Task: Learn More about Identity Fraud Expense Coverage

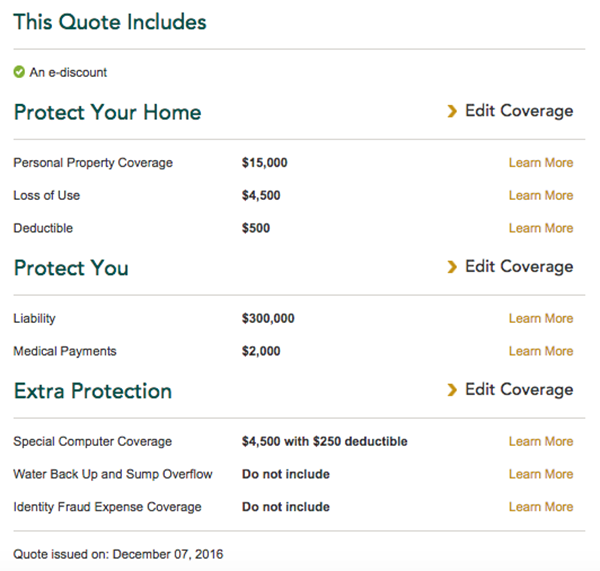Action: (541, 507)
